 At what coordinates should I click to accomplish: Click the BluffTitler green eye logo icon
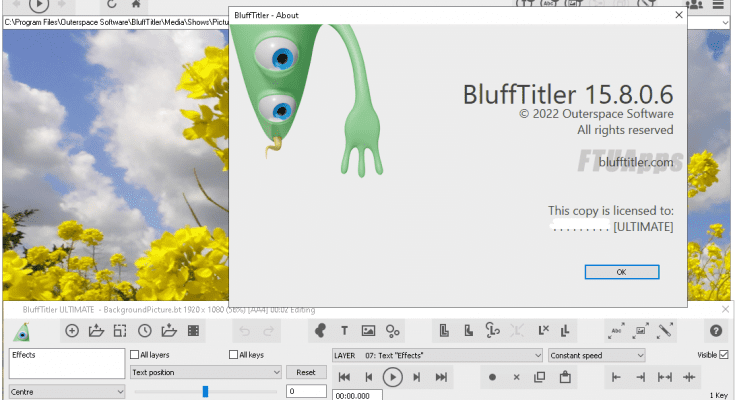pos(22,332)
